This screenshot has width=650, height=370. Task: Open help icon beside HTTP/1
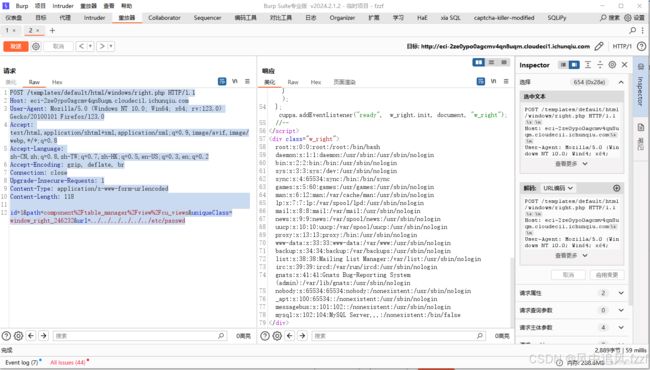pos(641,46)
